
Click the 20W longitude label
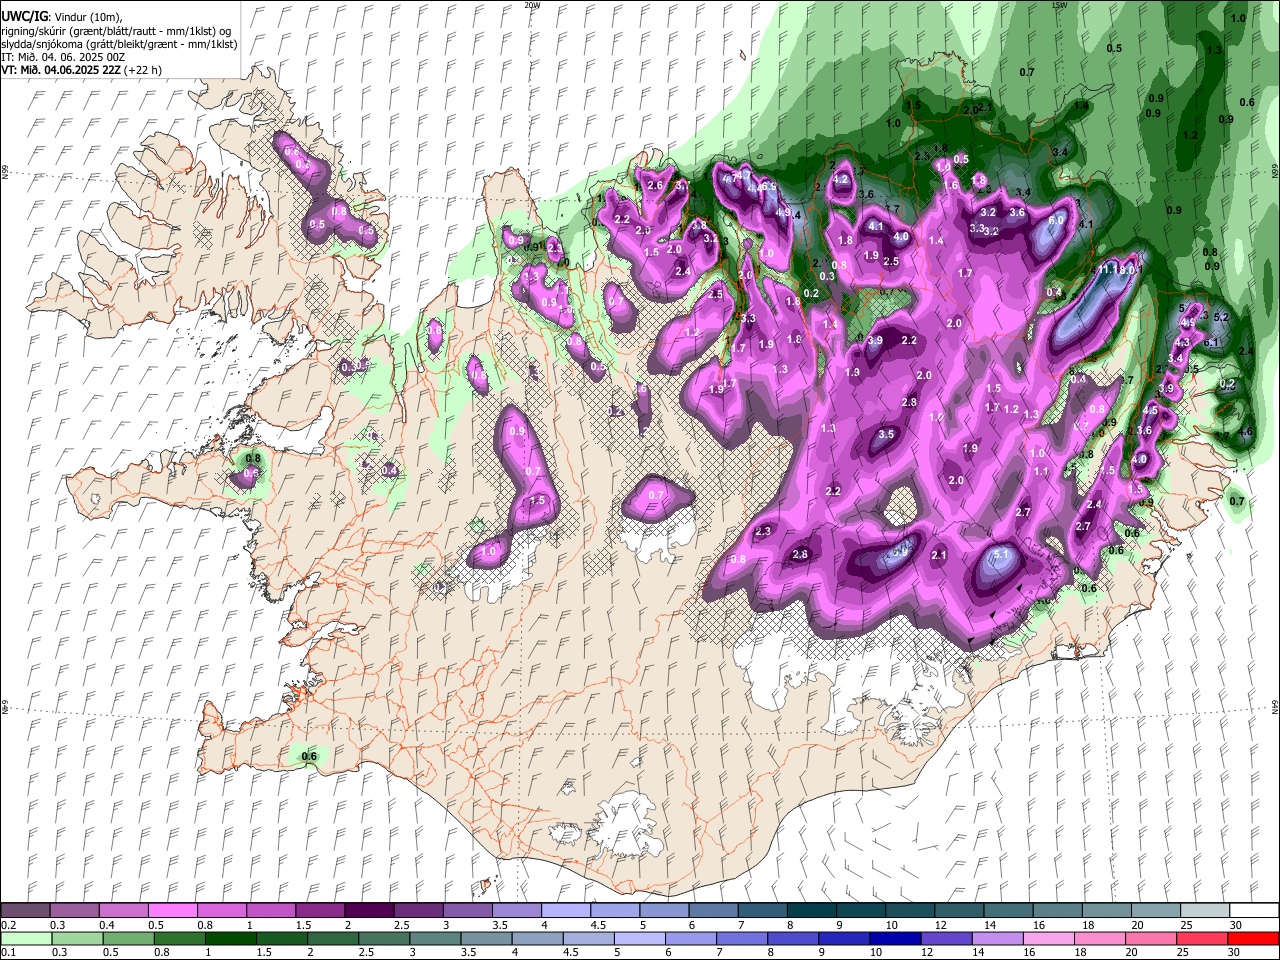[x=532, y=5]
